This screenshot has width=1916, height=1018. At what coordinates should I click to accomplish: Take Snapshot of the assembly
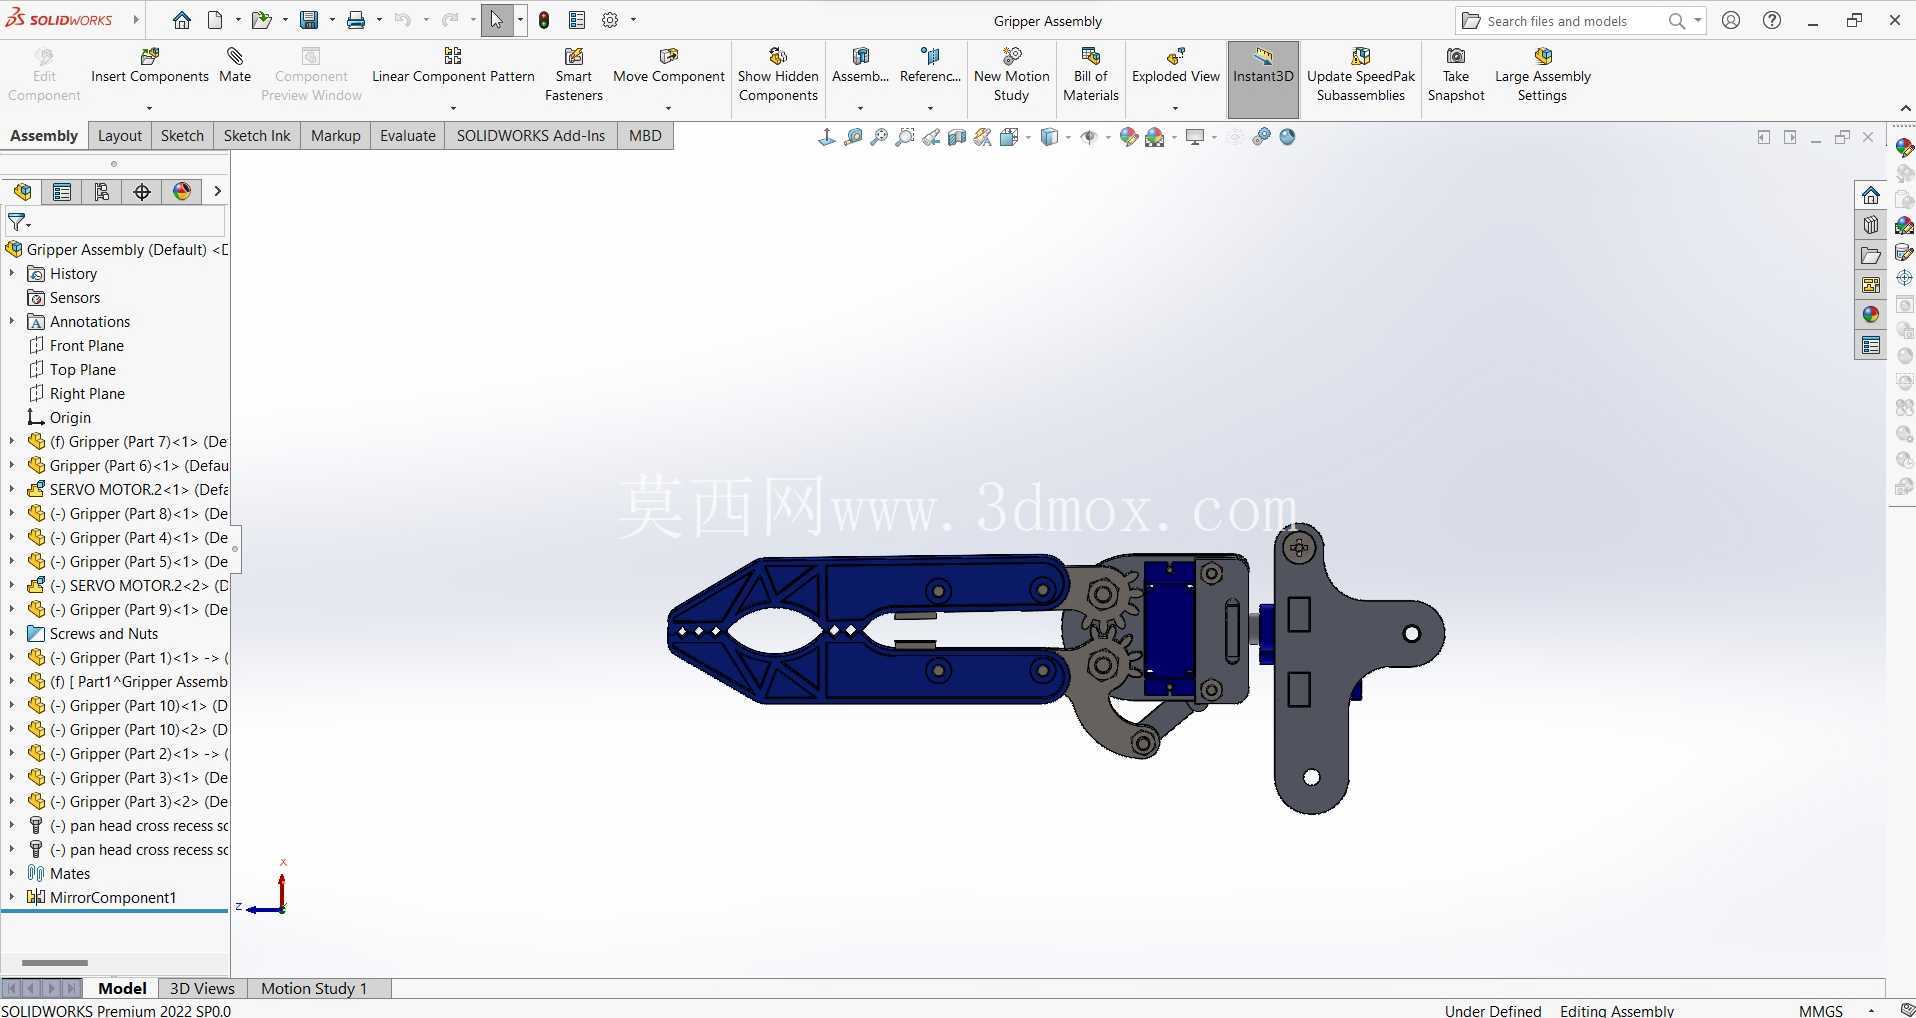coord(1456,75)
